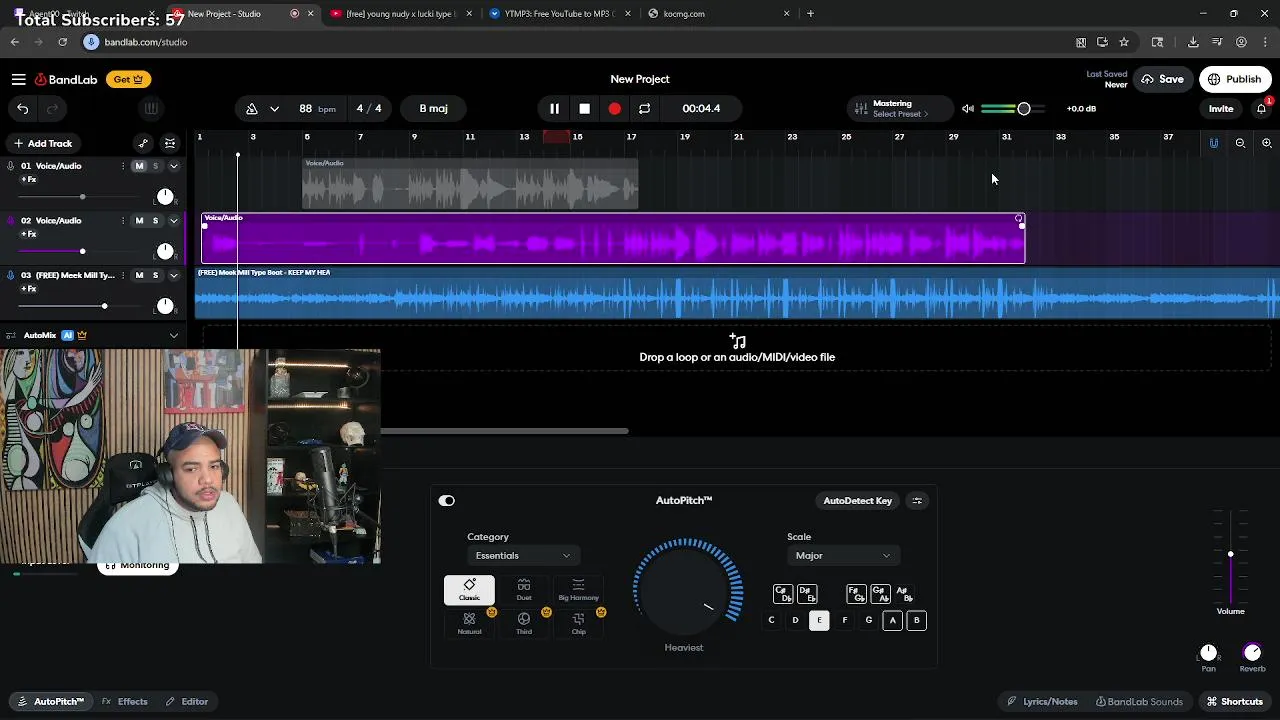Screen dimensions: 1280x720
Task: Adjust the master volume slider
Action: (x=1024, y=108)
